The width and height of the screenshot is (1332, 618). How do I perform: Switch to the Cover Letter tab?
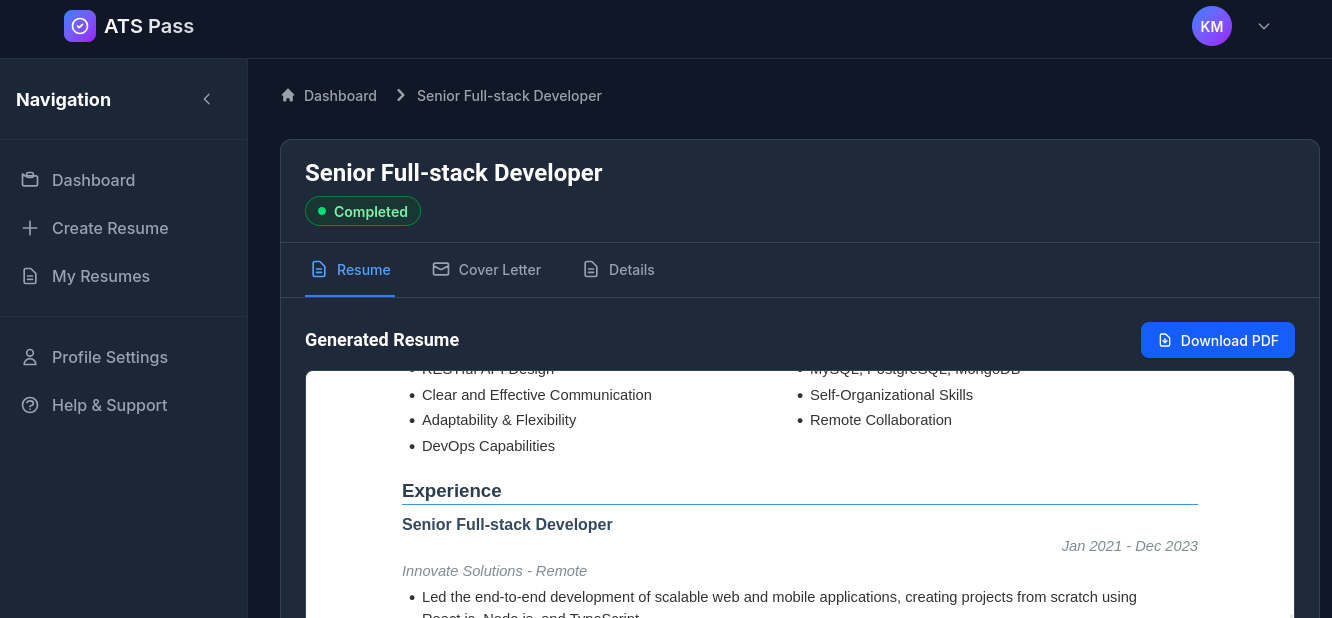point(487,270)
